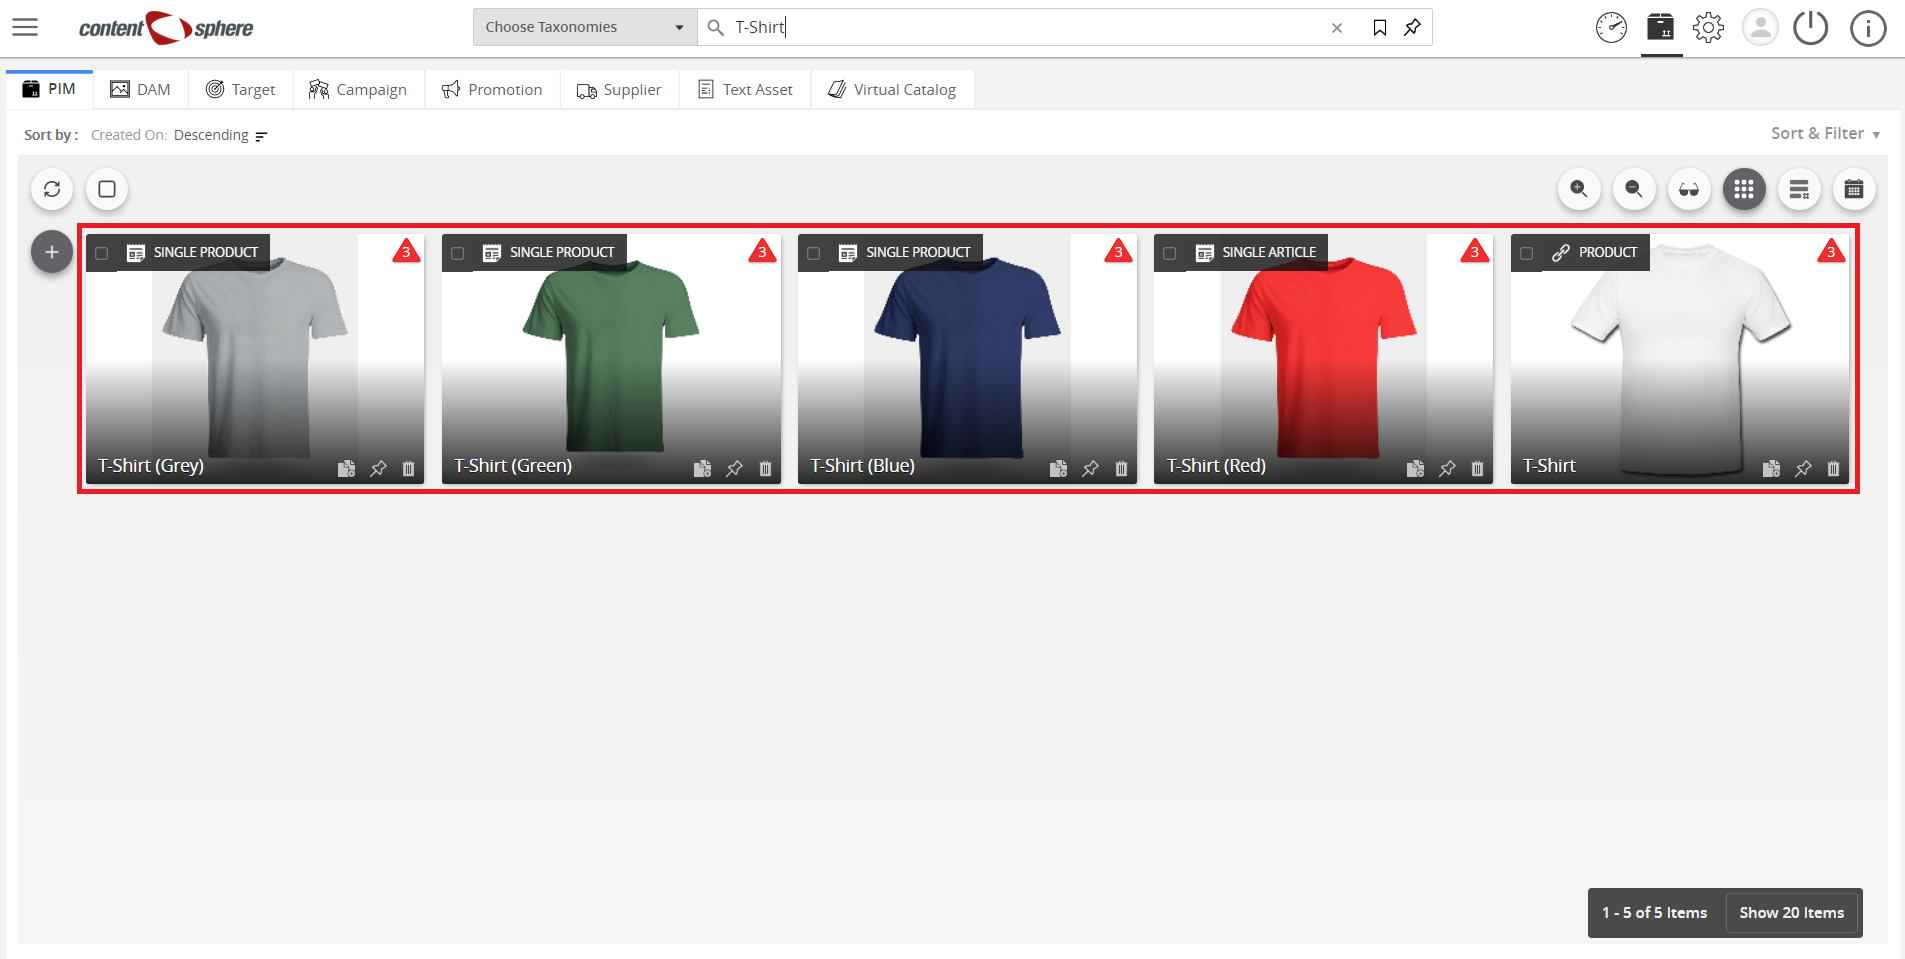
Task: Open the hamburger main menu
Action: [25, 27]
